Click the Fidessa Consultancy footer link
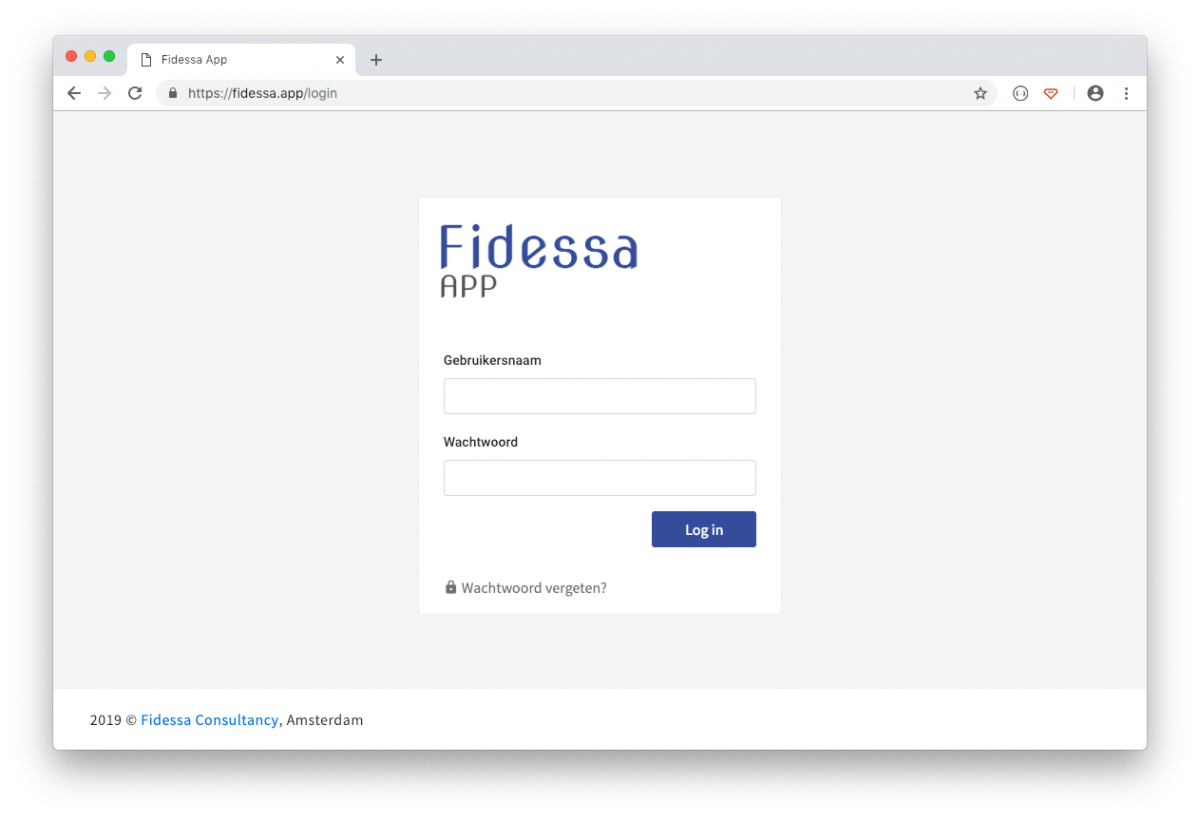Viewport: 1200px width, 820px height. (210, 720)
